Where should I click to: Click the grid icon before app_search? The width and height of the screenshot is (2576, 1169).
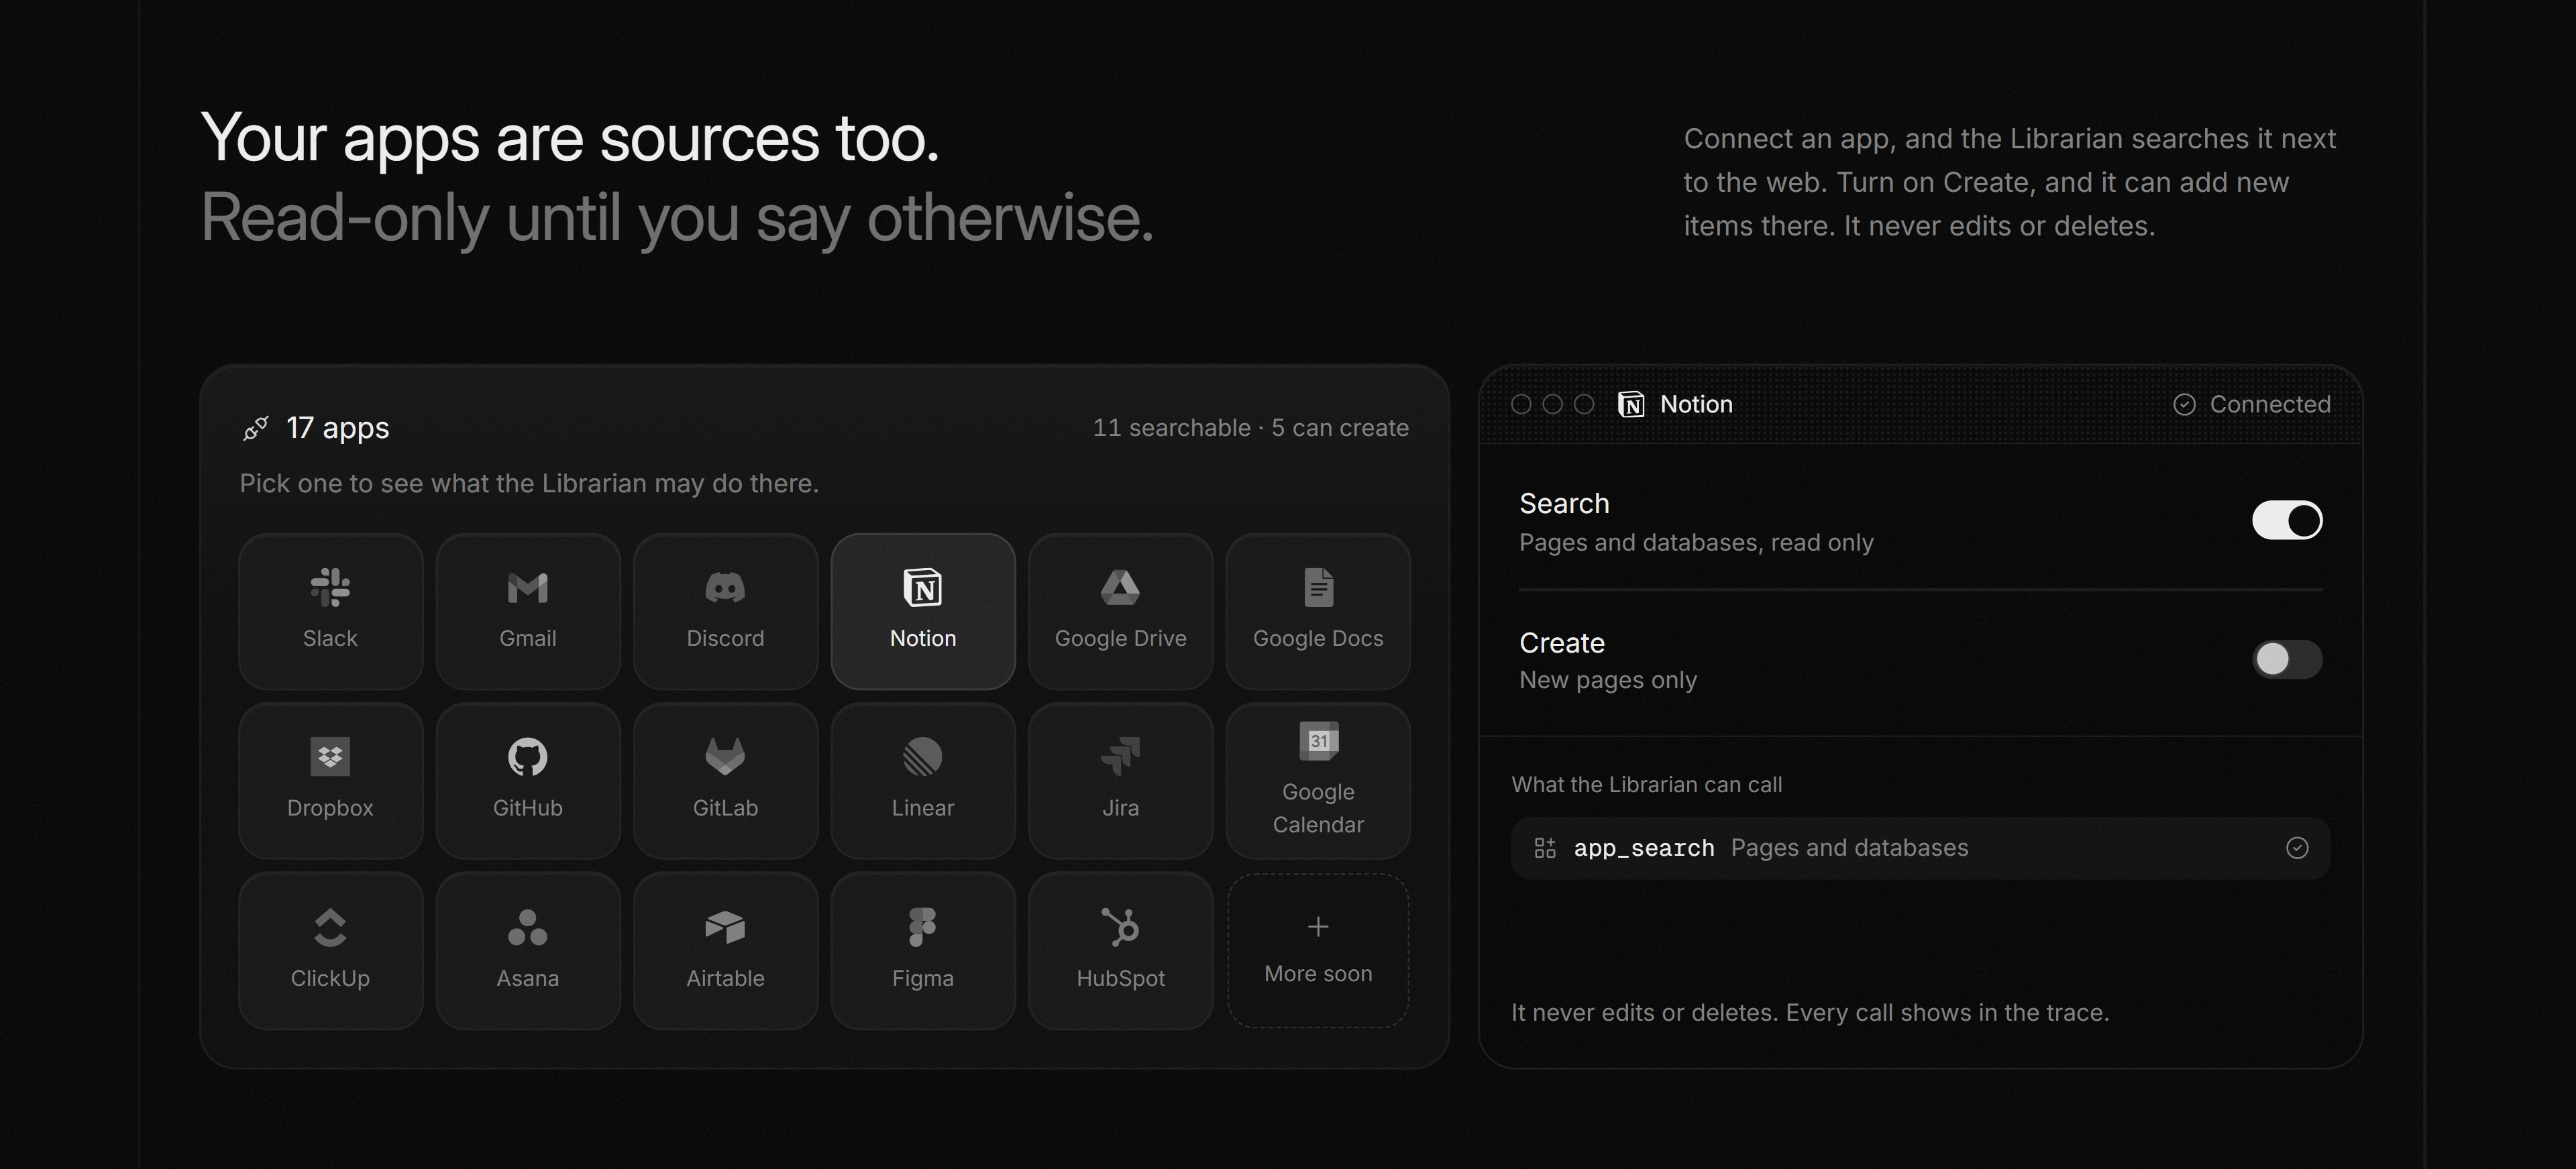1545,848
